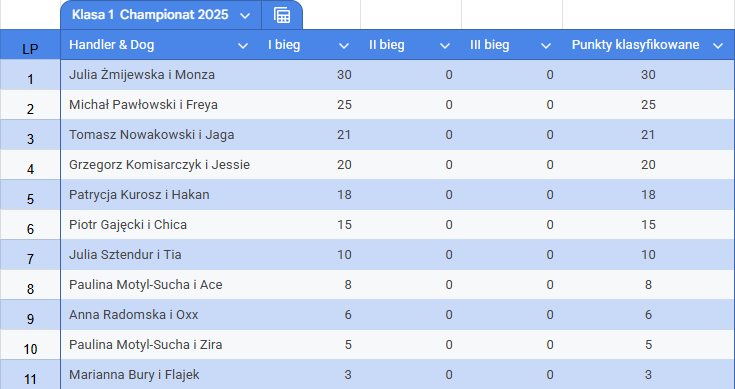Open the II bieg column dropdown arrow
This screenshot has height=389, width=735.
(445, 46)
